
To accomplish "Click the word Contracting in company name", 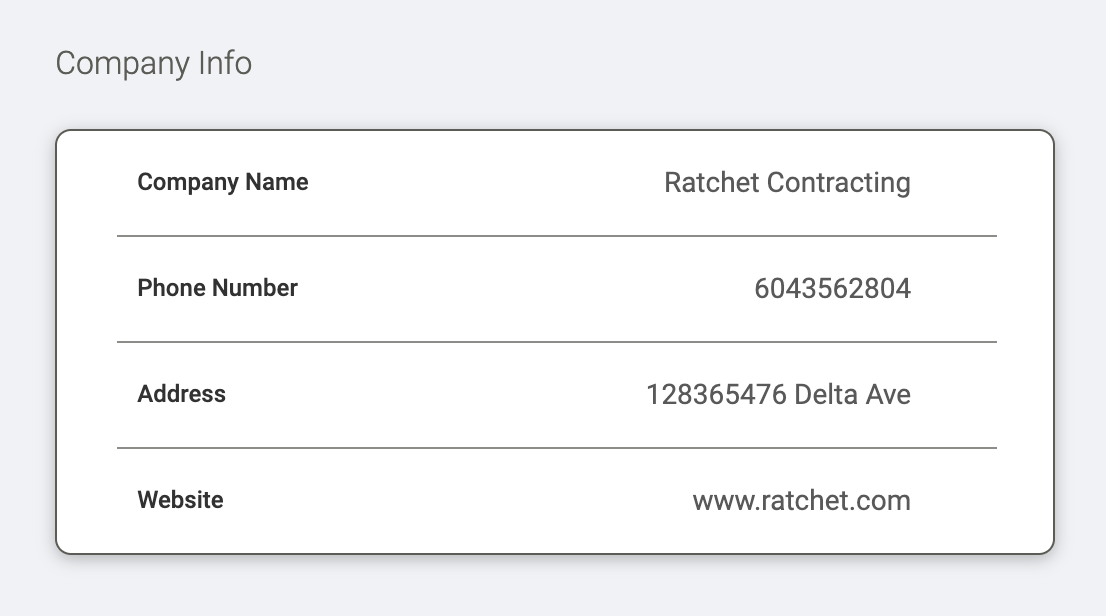I will (839, 183).
